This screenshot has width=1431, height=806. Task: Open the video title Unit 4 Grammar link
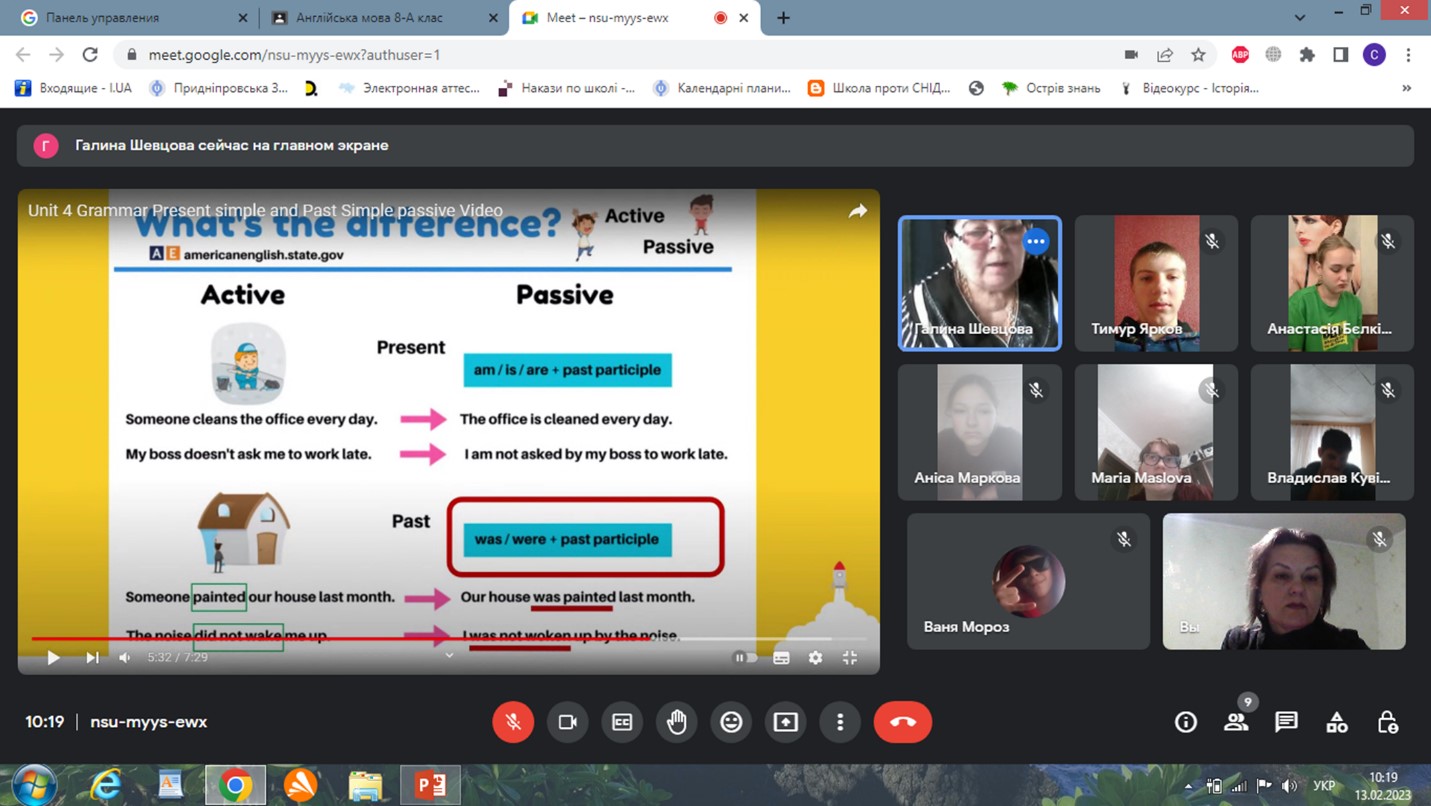pyautogui.click(x=265, y=210)
